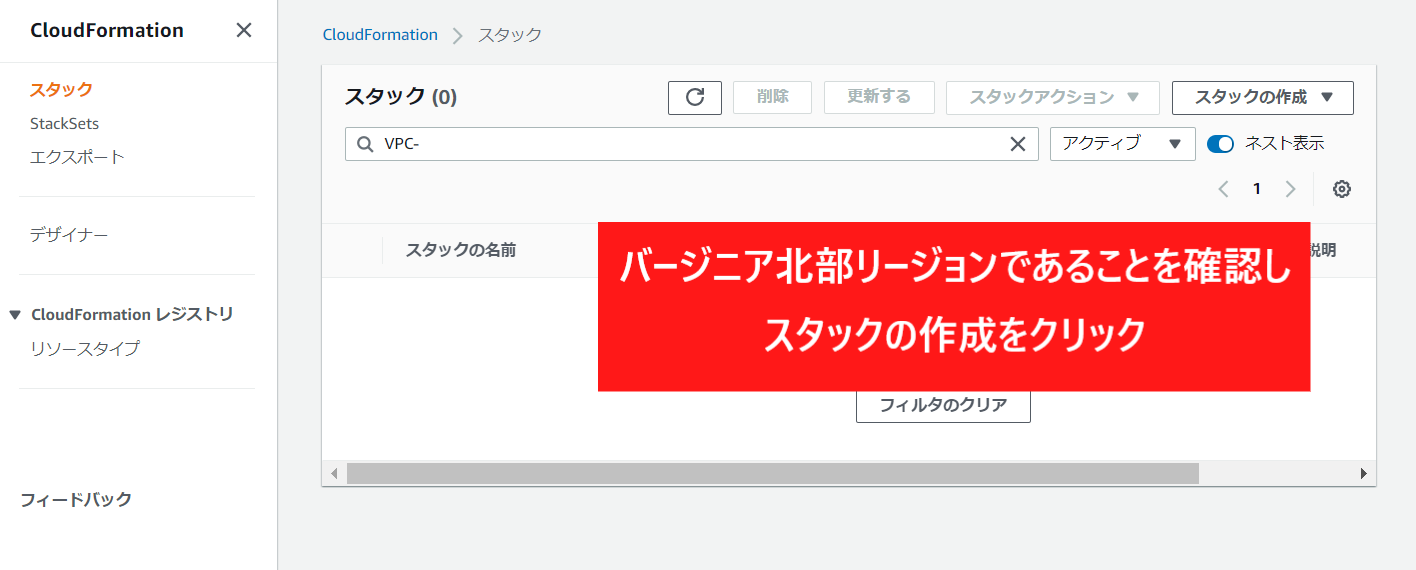Click the horizontal scrollbar thumb
Screen dimensions: 1416x570
[x=772, y=473]
